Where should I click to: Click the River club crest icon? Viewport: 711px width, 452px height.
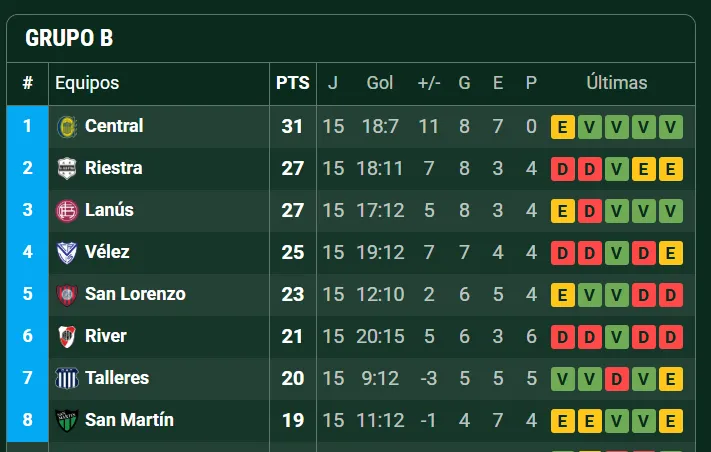coord(66,337)
